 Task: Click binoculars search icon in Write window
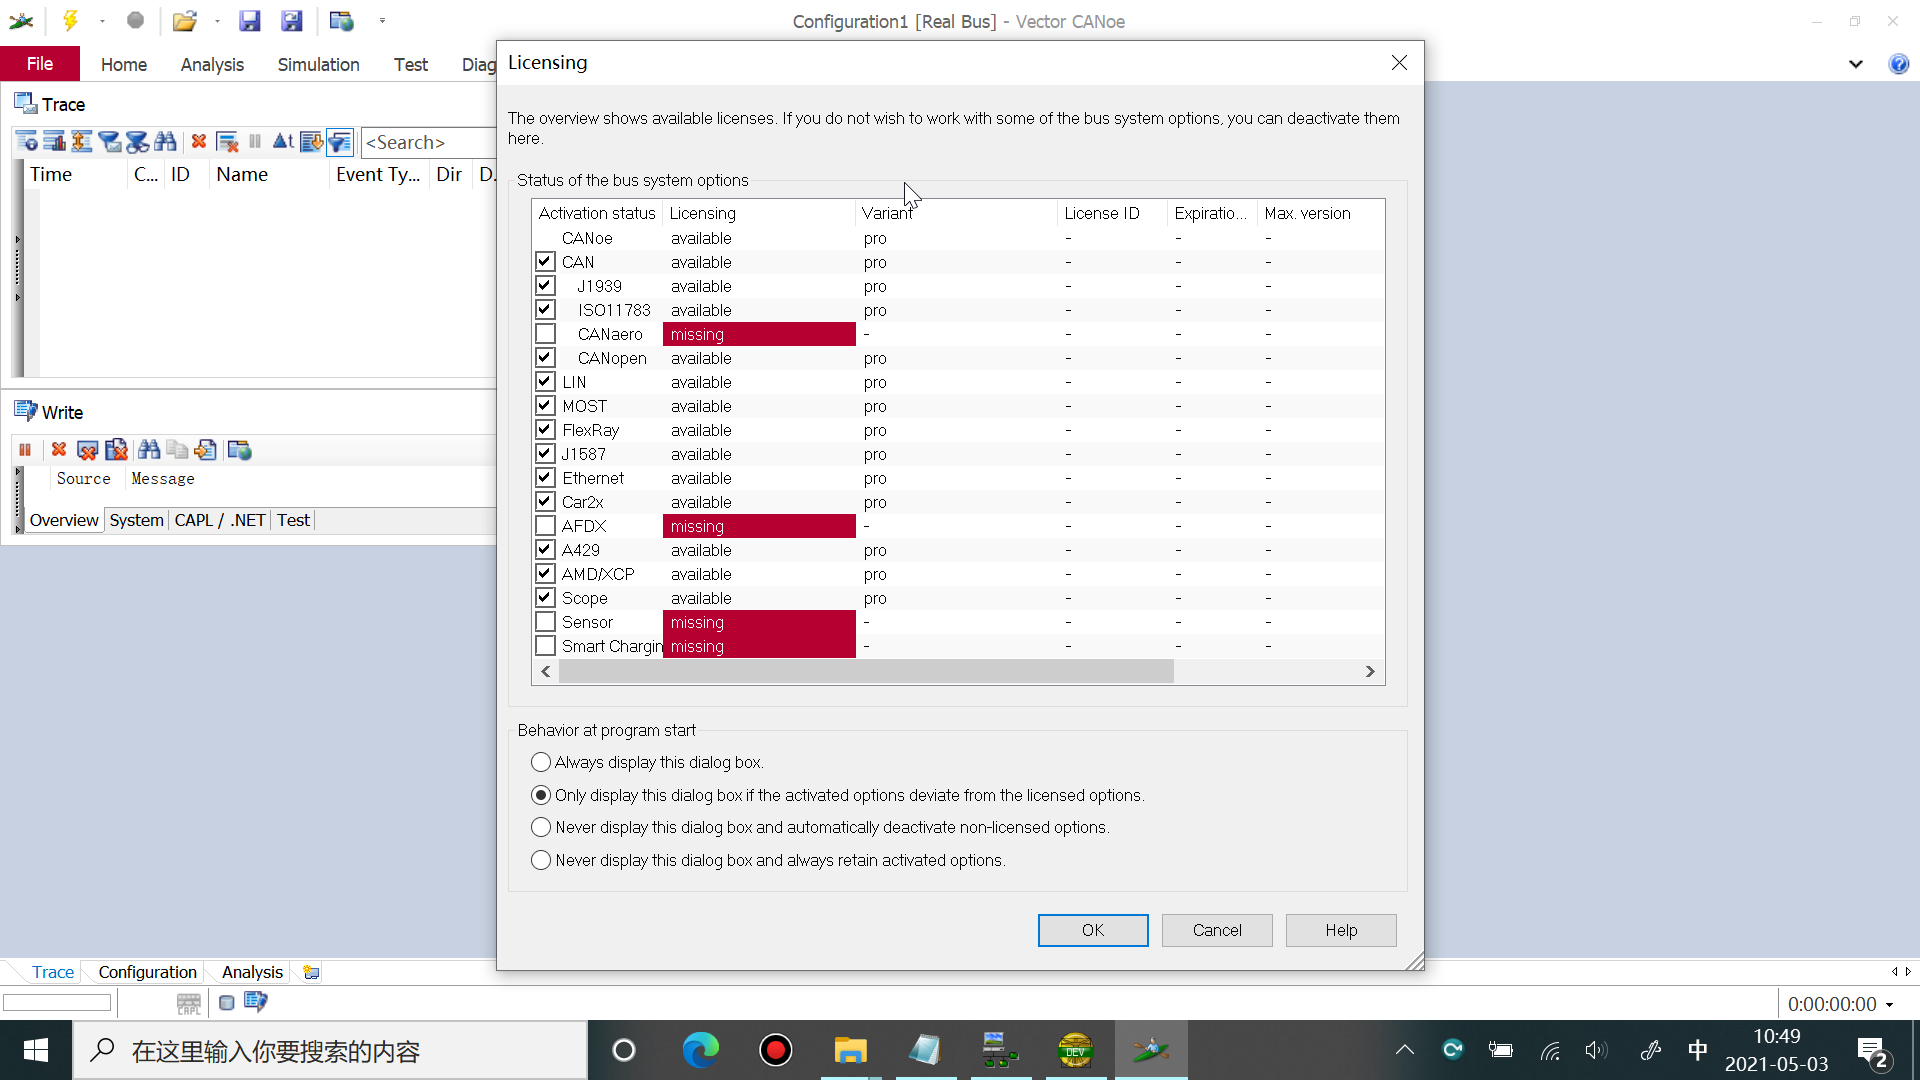pyautogui.click(x=149, y=450)
